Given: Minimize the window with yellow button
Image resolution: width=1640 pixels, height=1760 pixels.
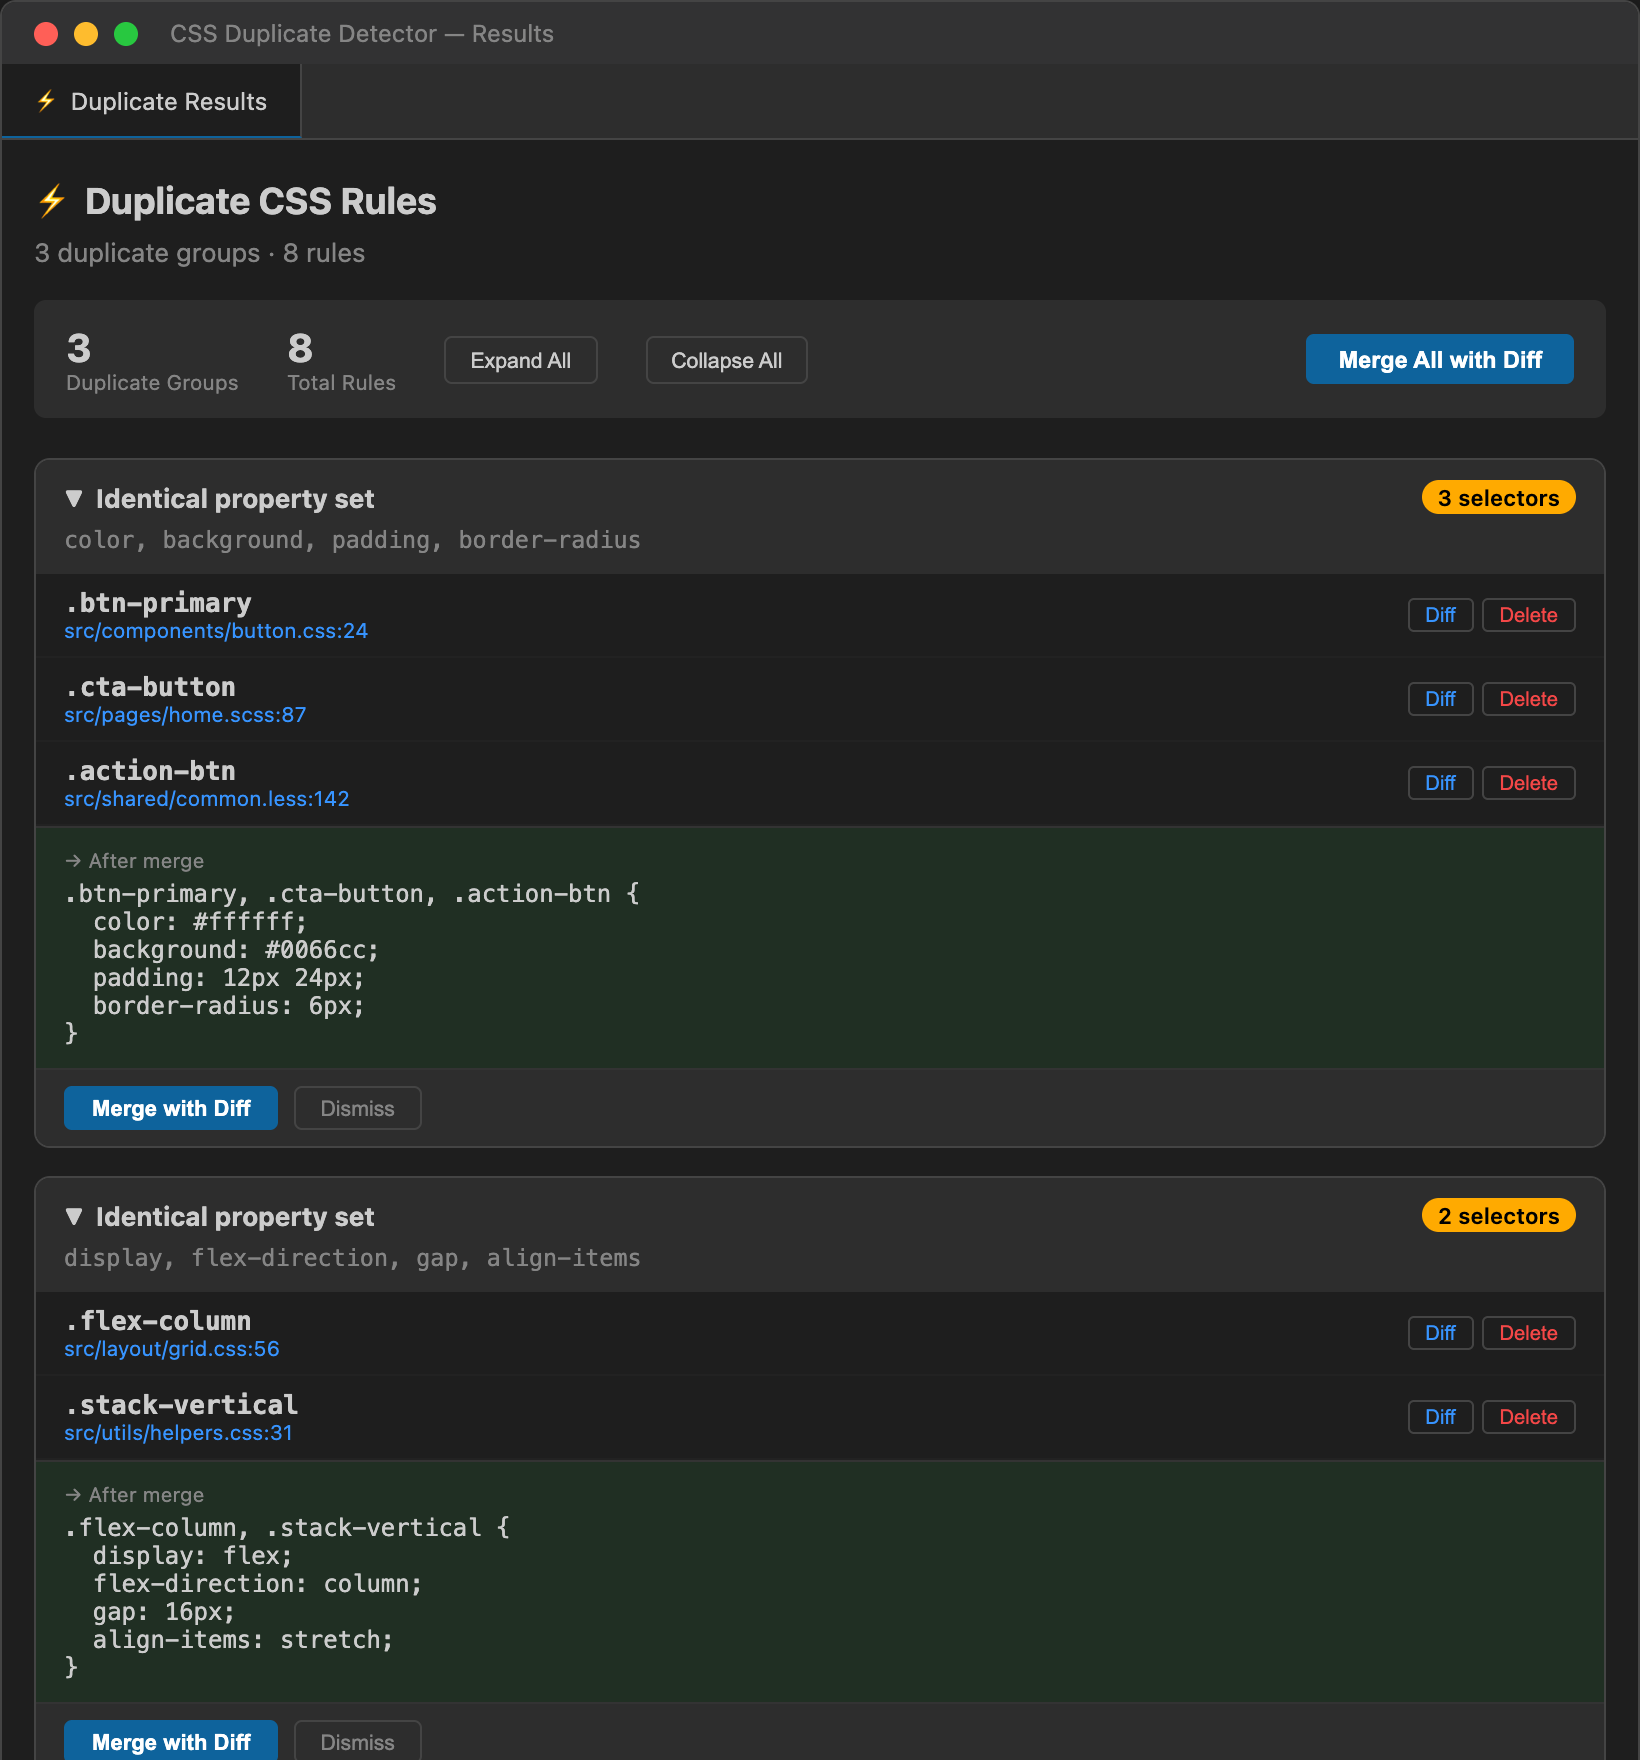Looking at the screenshot, I should coord(86,34).
